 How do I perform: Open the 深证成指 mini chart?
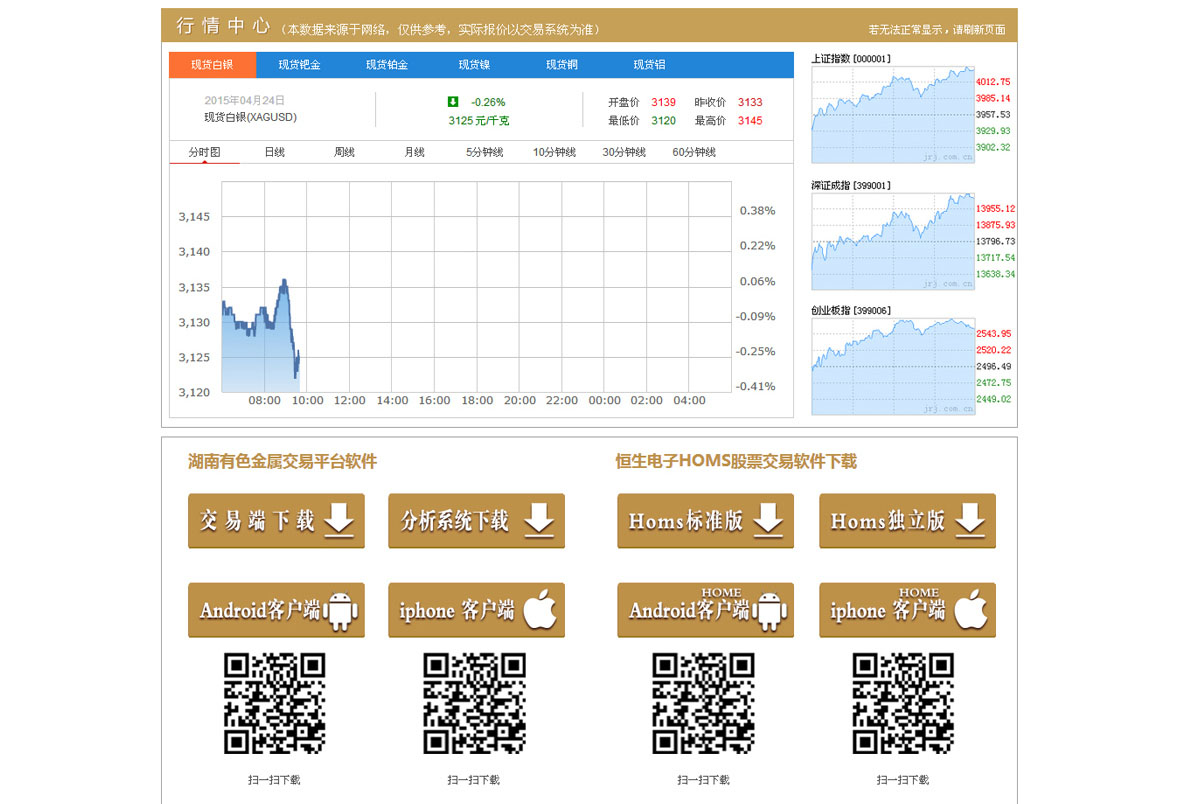893,242
